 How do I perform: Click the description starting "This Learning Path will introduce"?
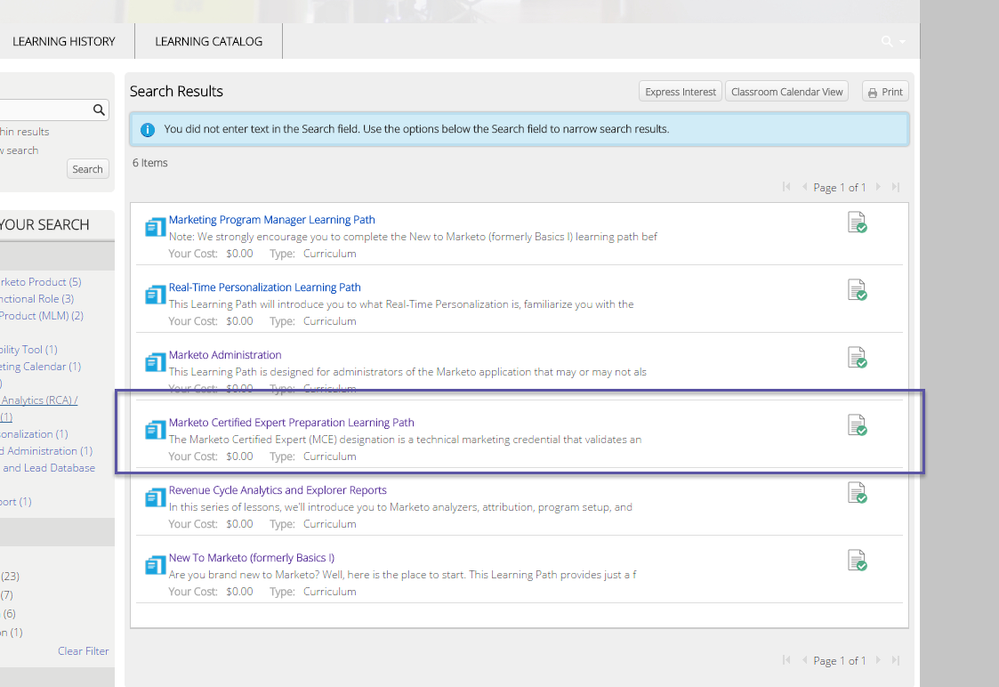click(401, 304)
